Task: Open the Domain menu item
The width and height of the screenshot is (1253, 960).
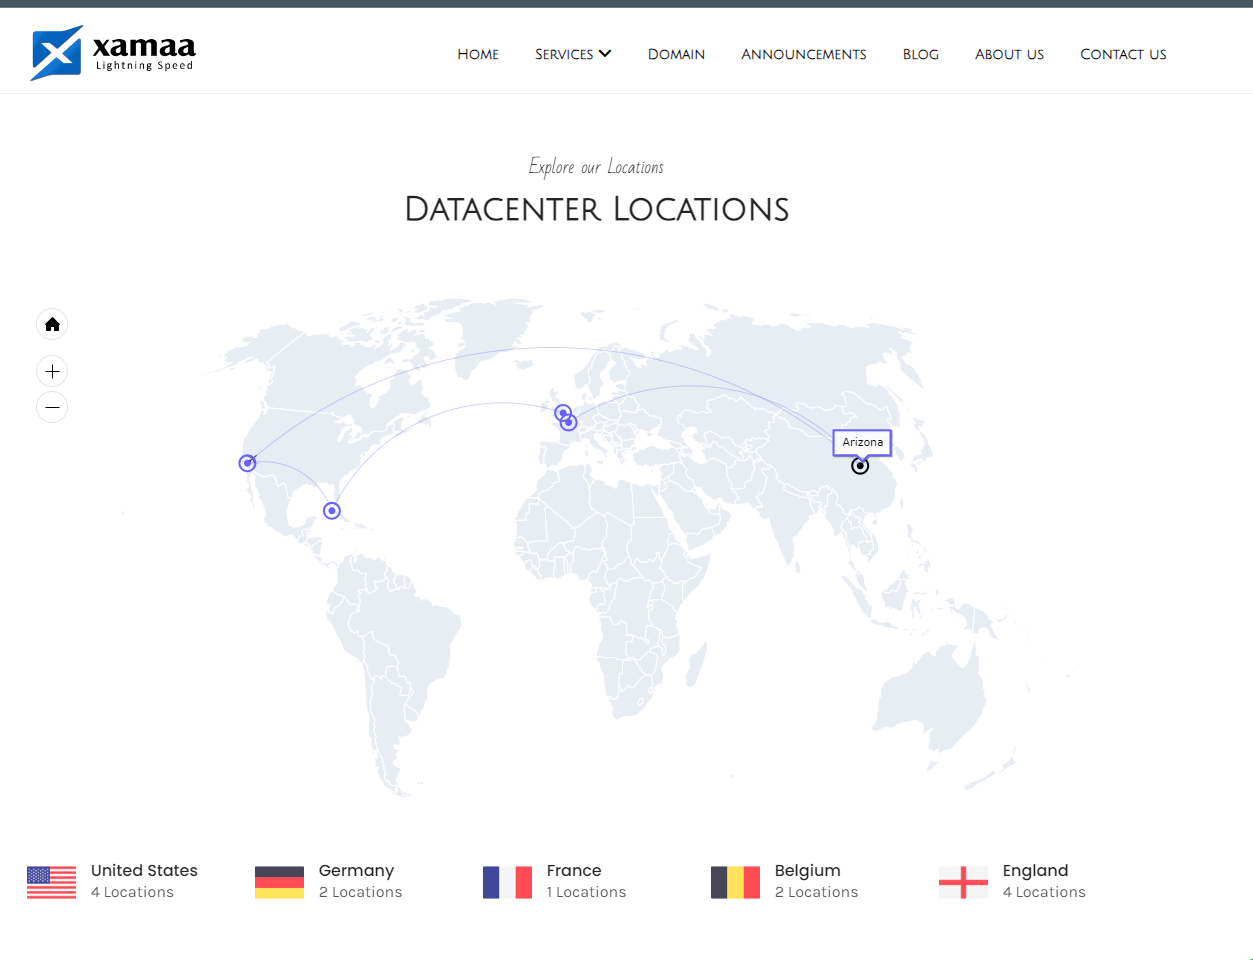Action: [x=676, y=54]
